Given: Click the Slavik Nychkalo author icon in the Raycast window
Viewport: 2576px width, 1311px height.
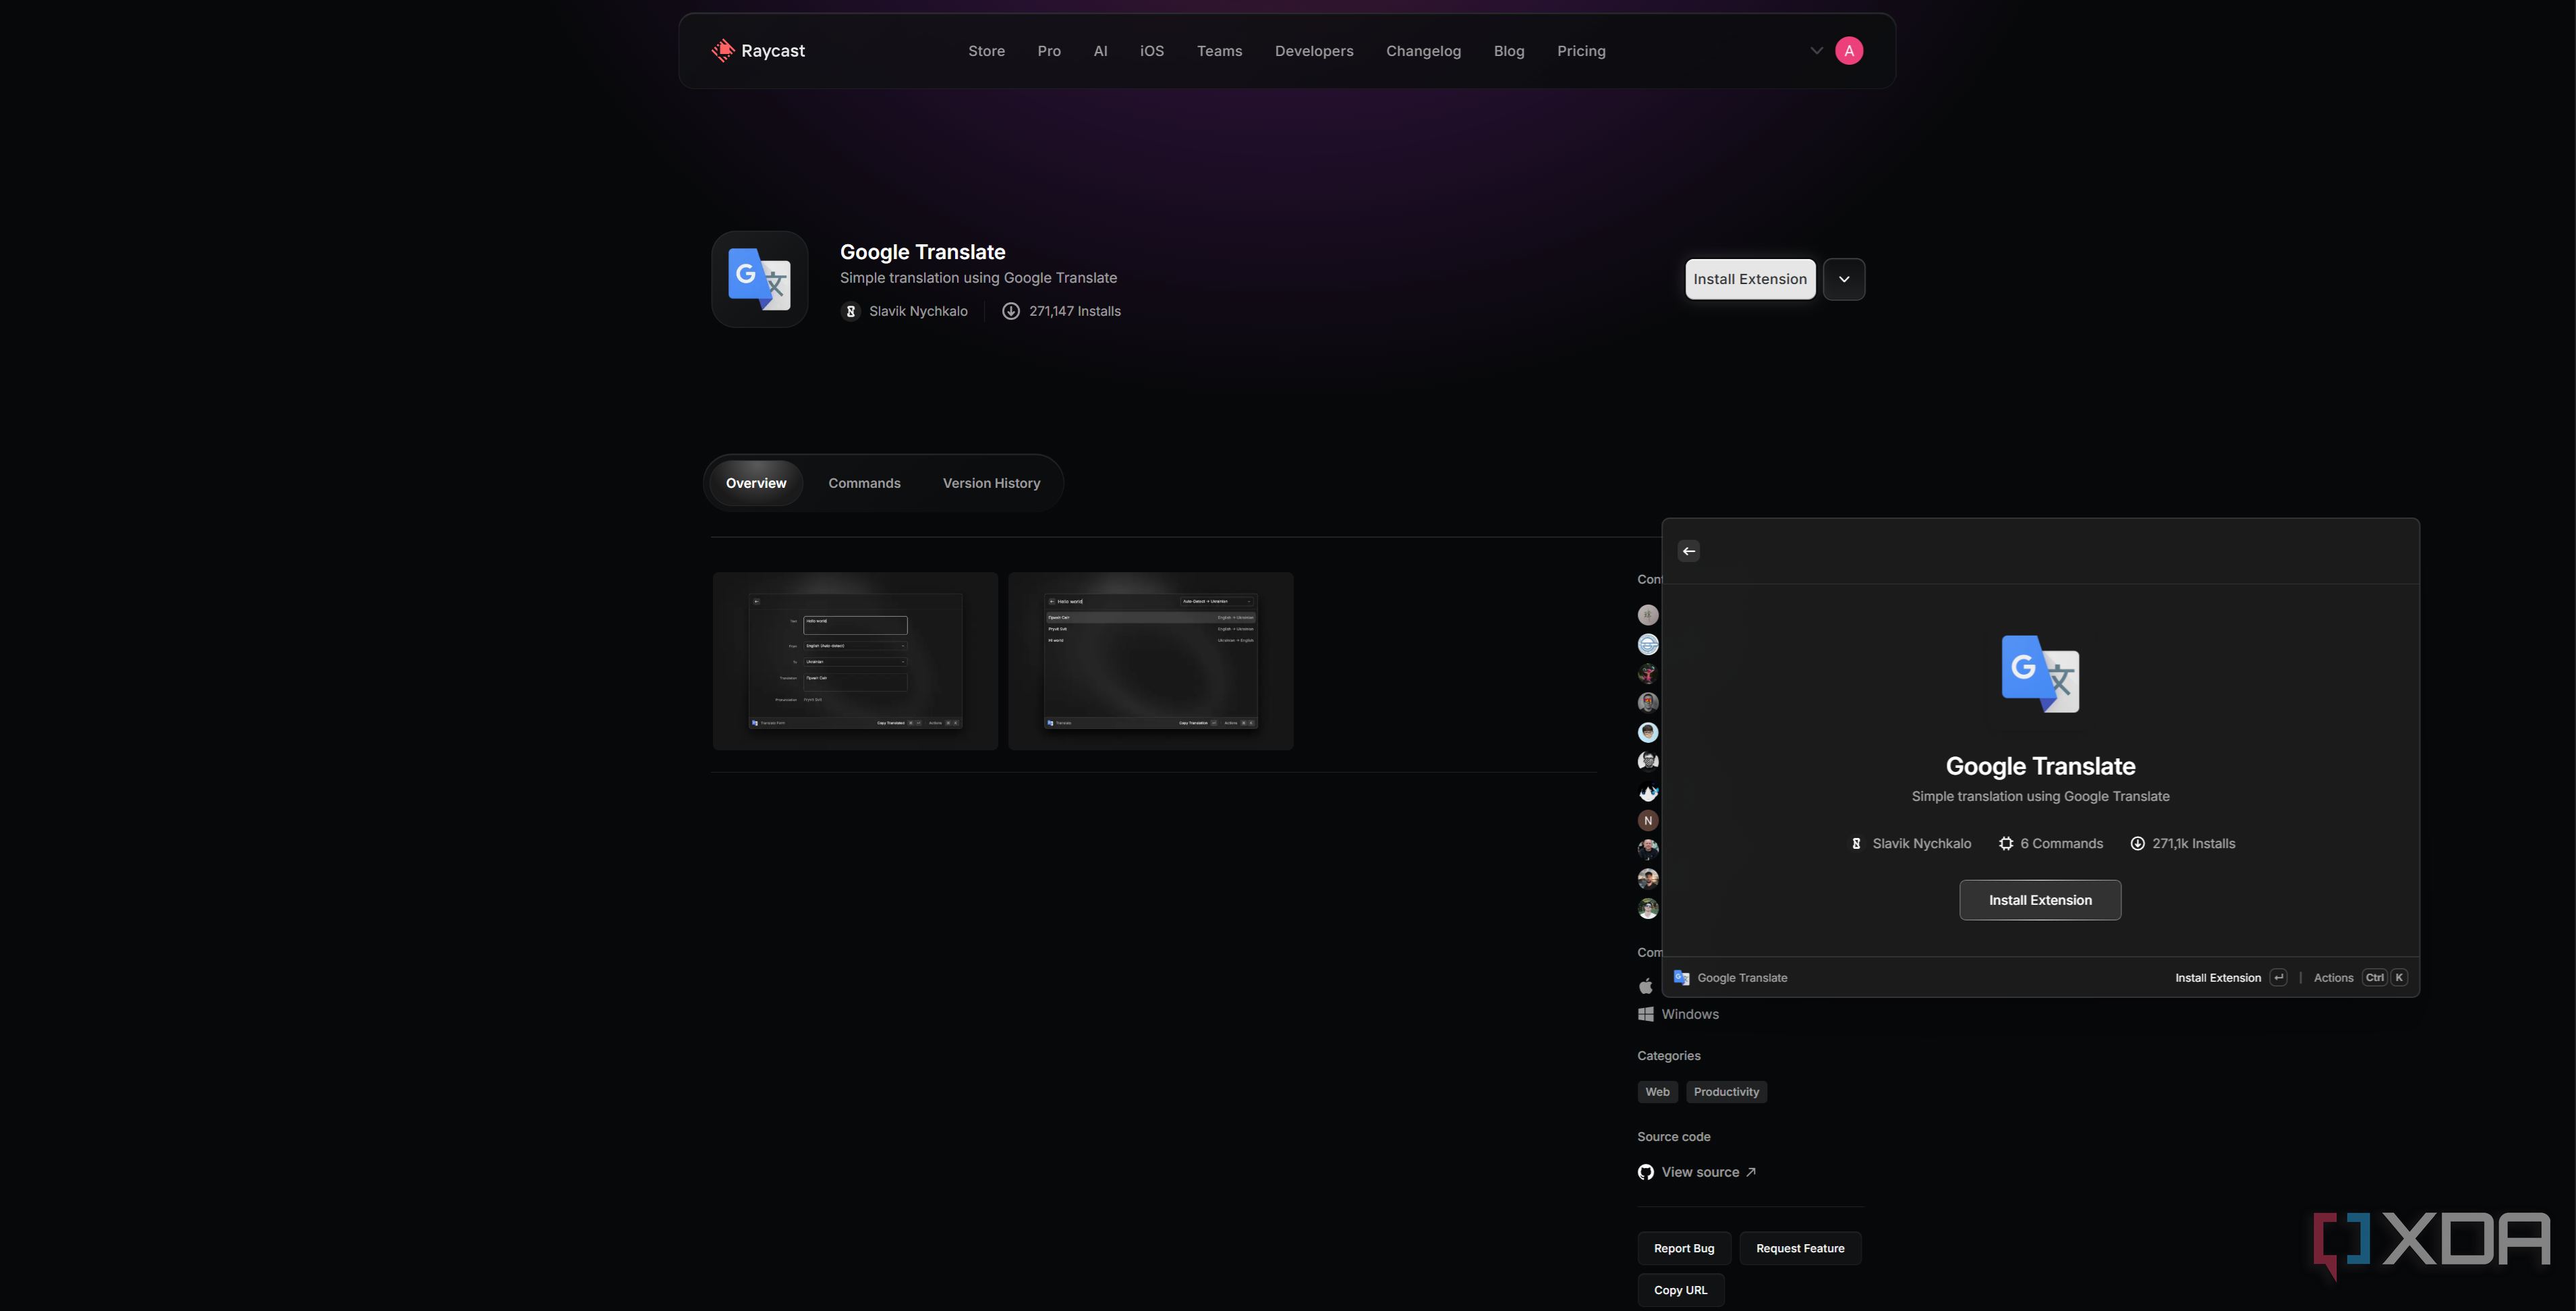Looking at the screenshot, I should [x=1856, y=844].
